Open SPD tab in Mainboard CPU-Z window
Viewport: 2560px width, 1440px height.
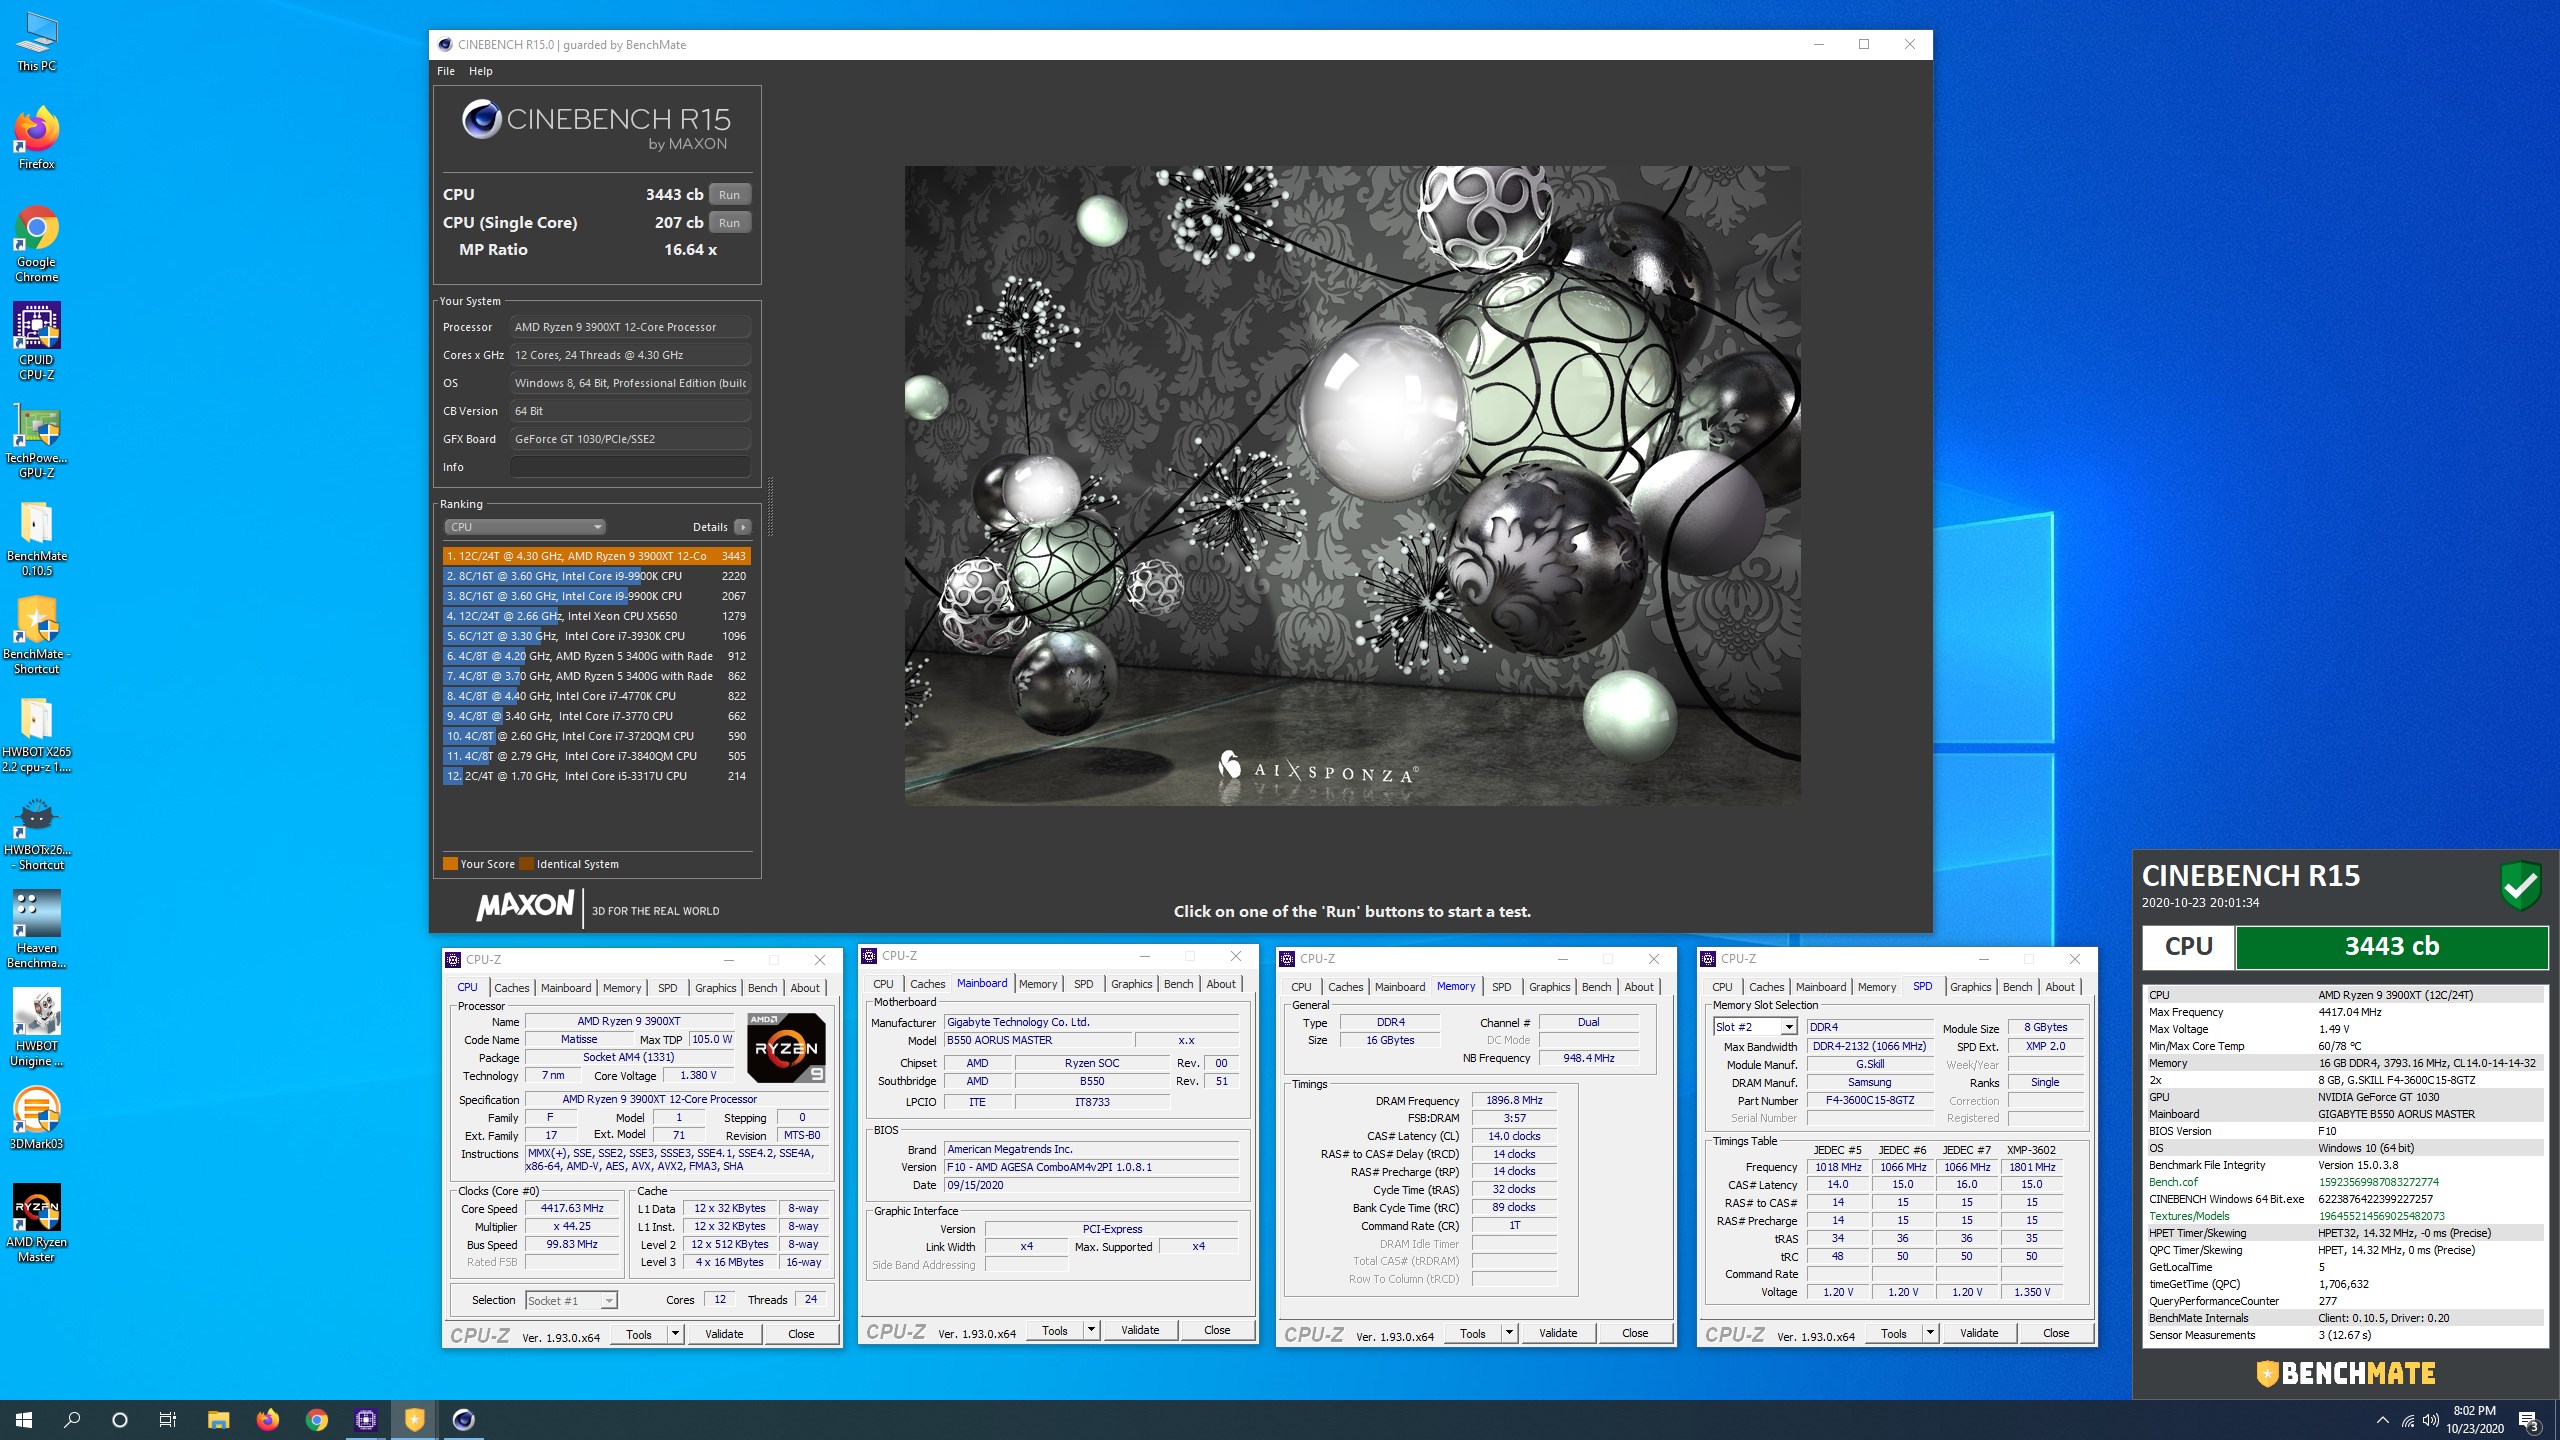coord(1084,984)
